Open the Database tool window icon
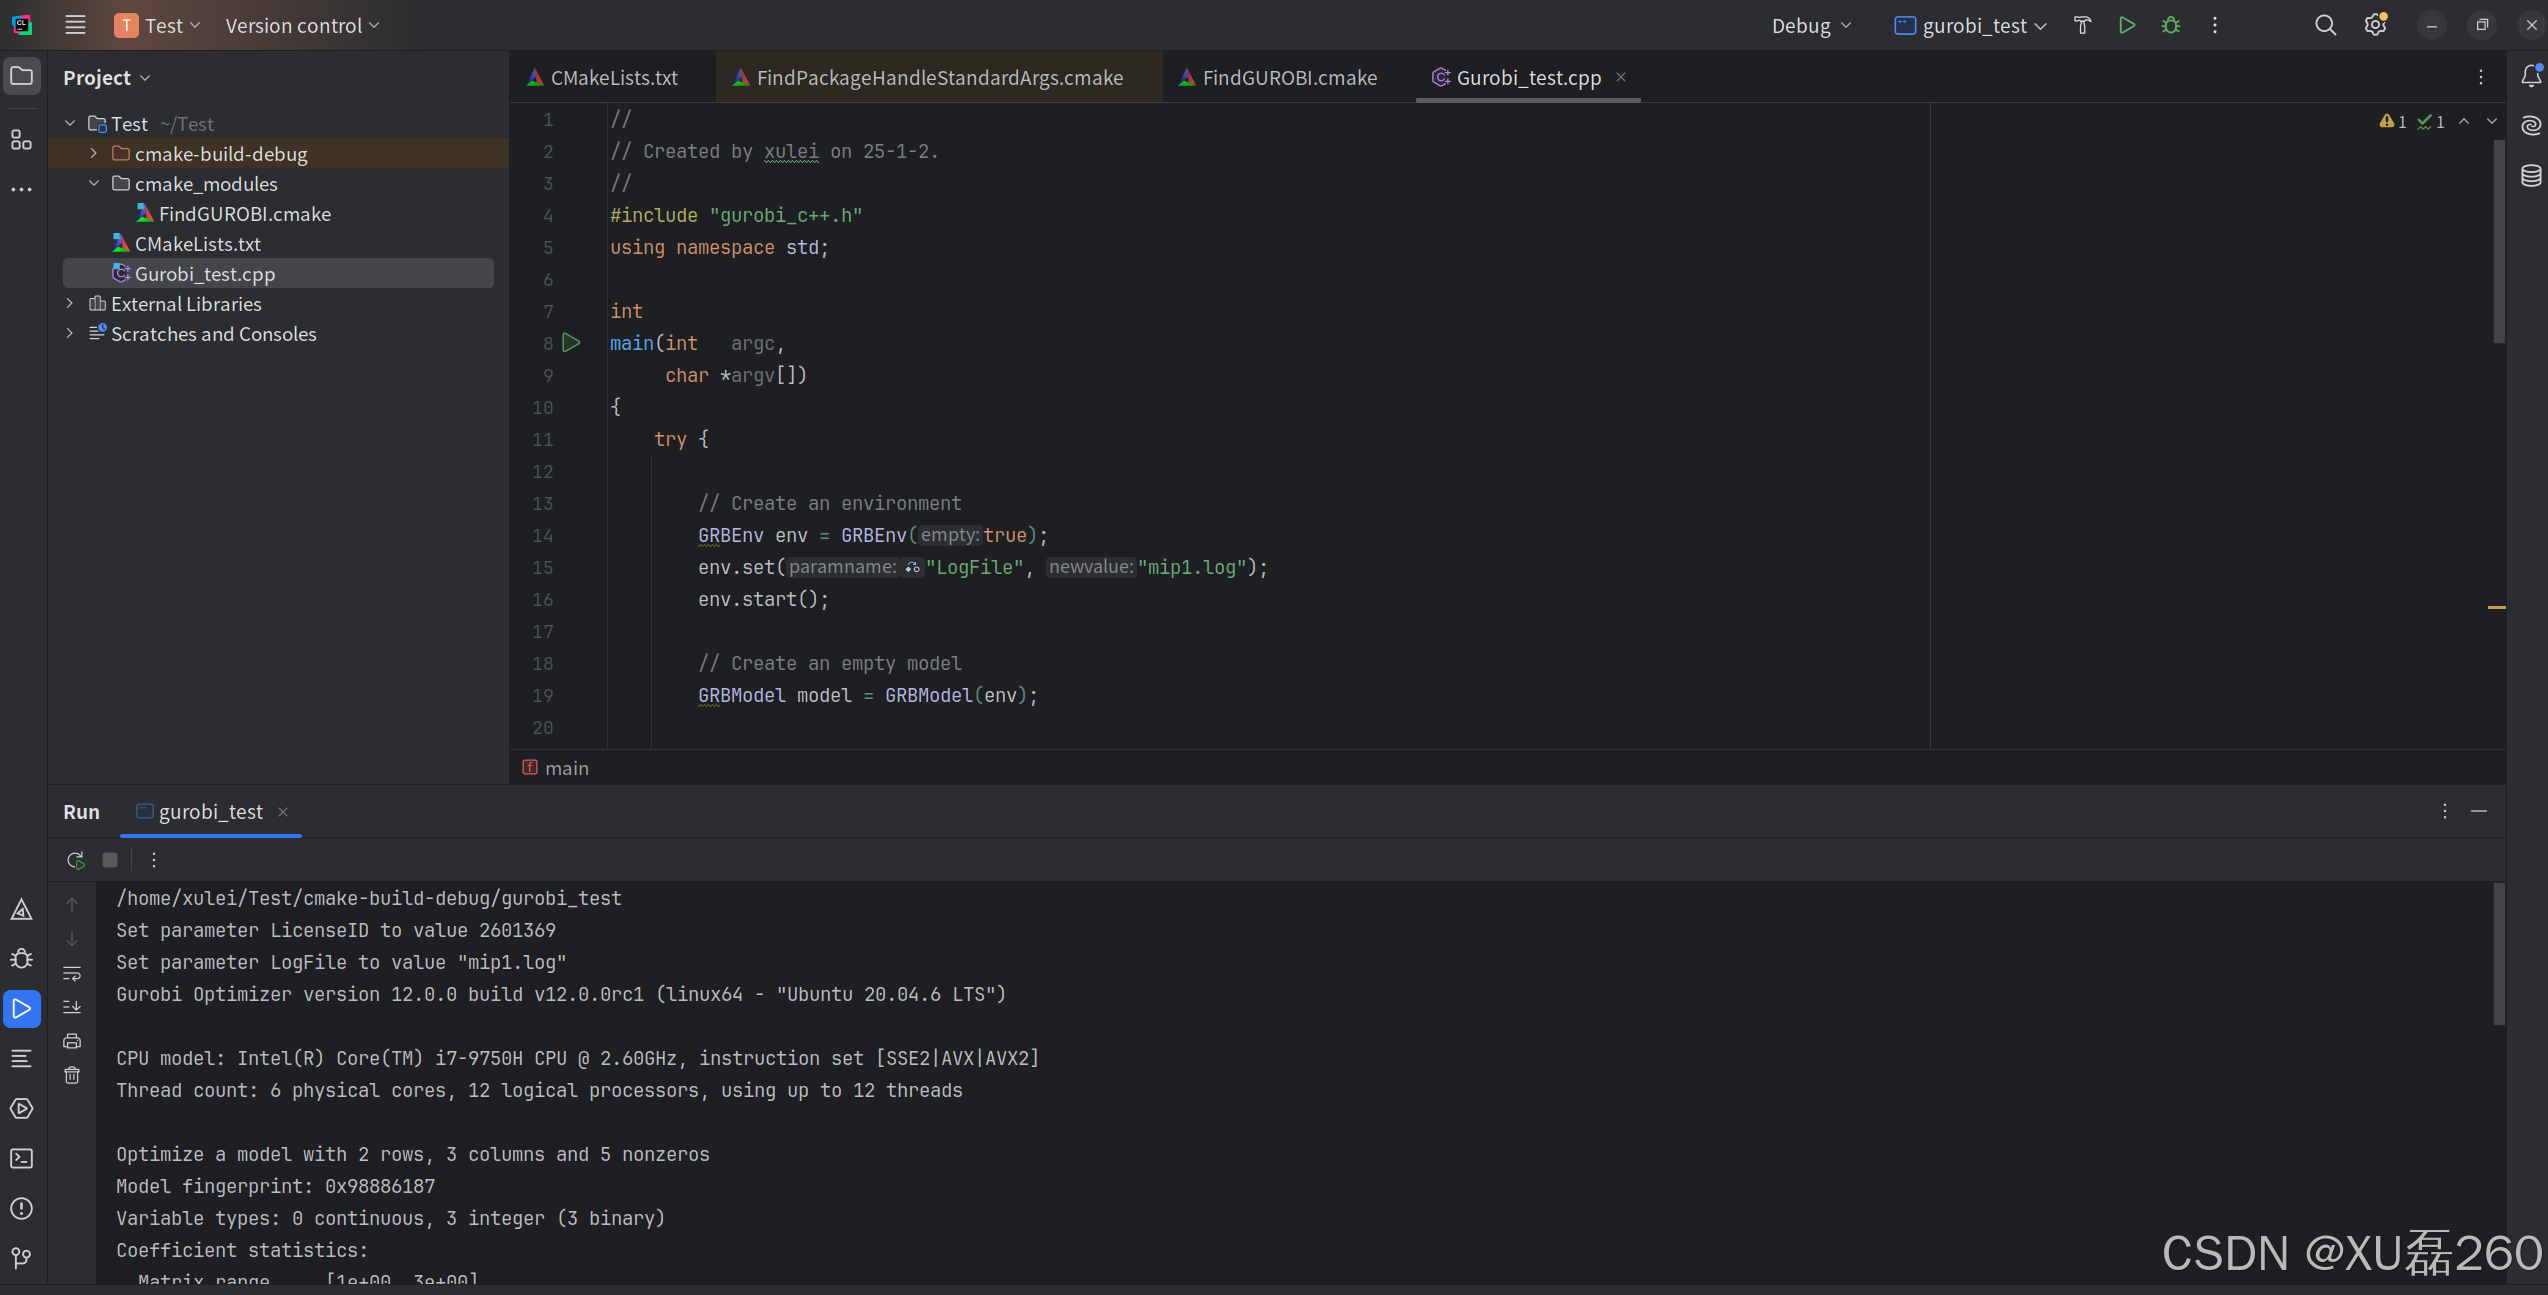This screenshot has width=2548, height=1295. coord(2531,176)
